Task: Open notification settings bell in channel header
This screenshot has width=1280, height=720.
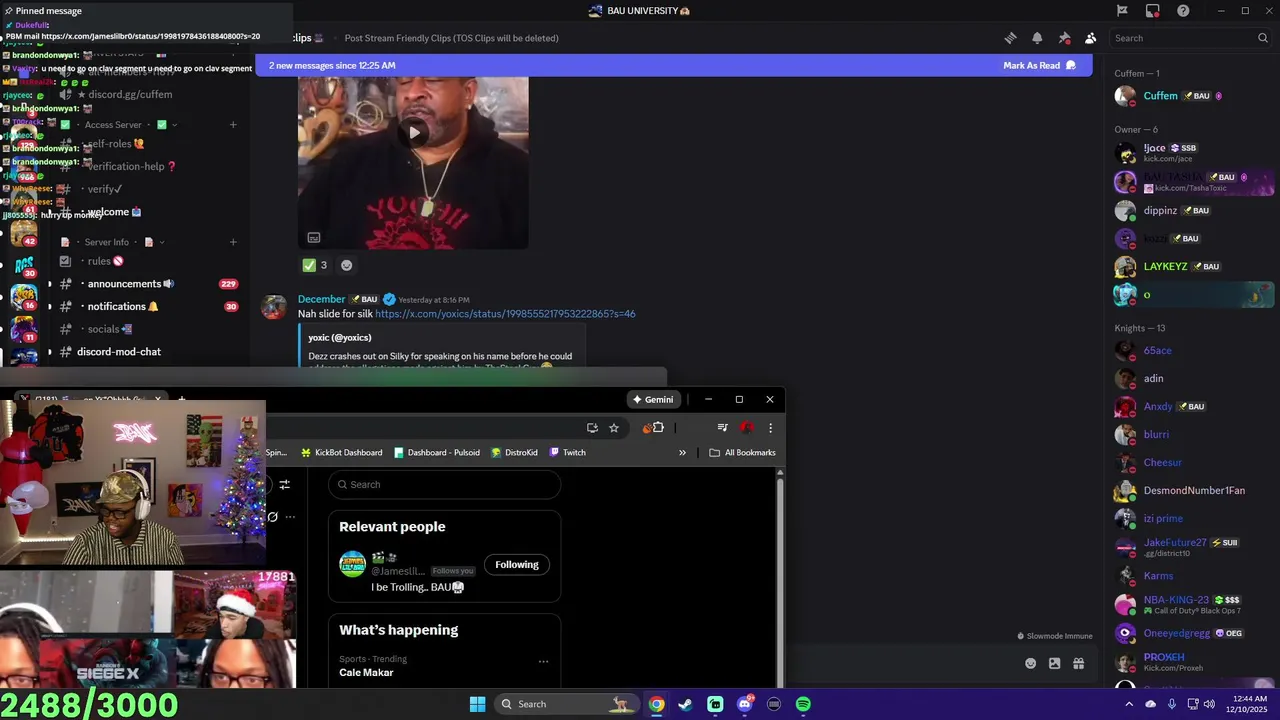Action: tap(1037, 38)
